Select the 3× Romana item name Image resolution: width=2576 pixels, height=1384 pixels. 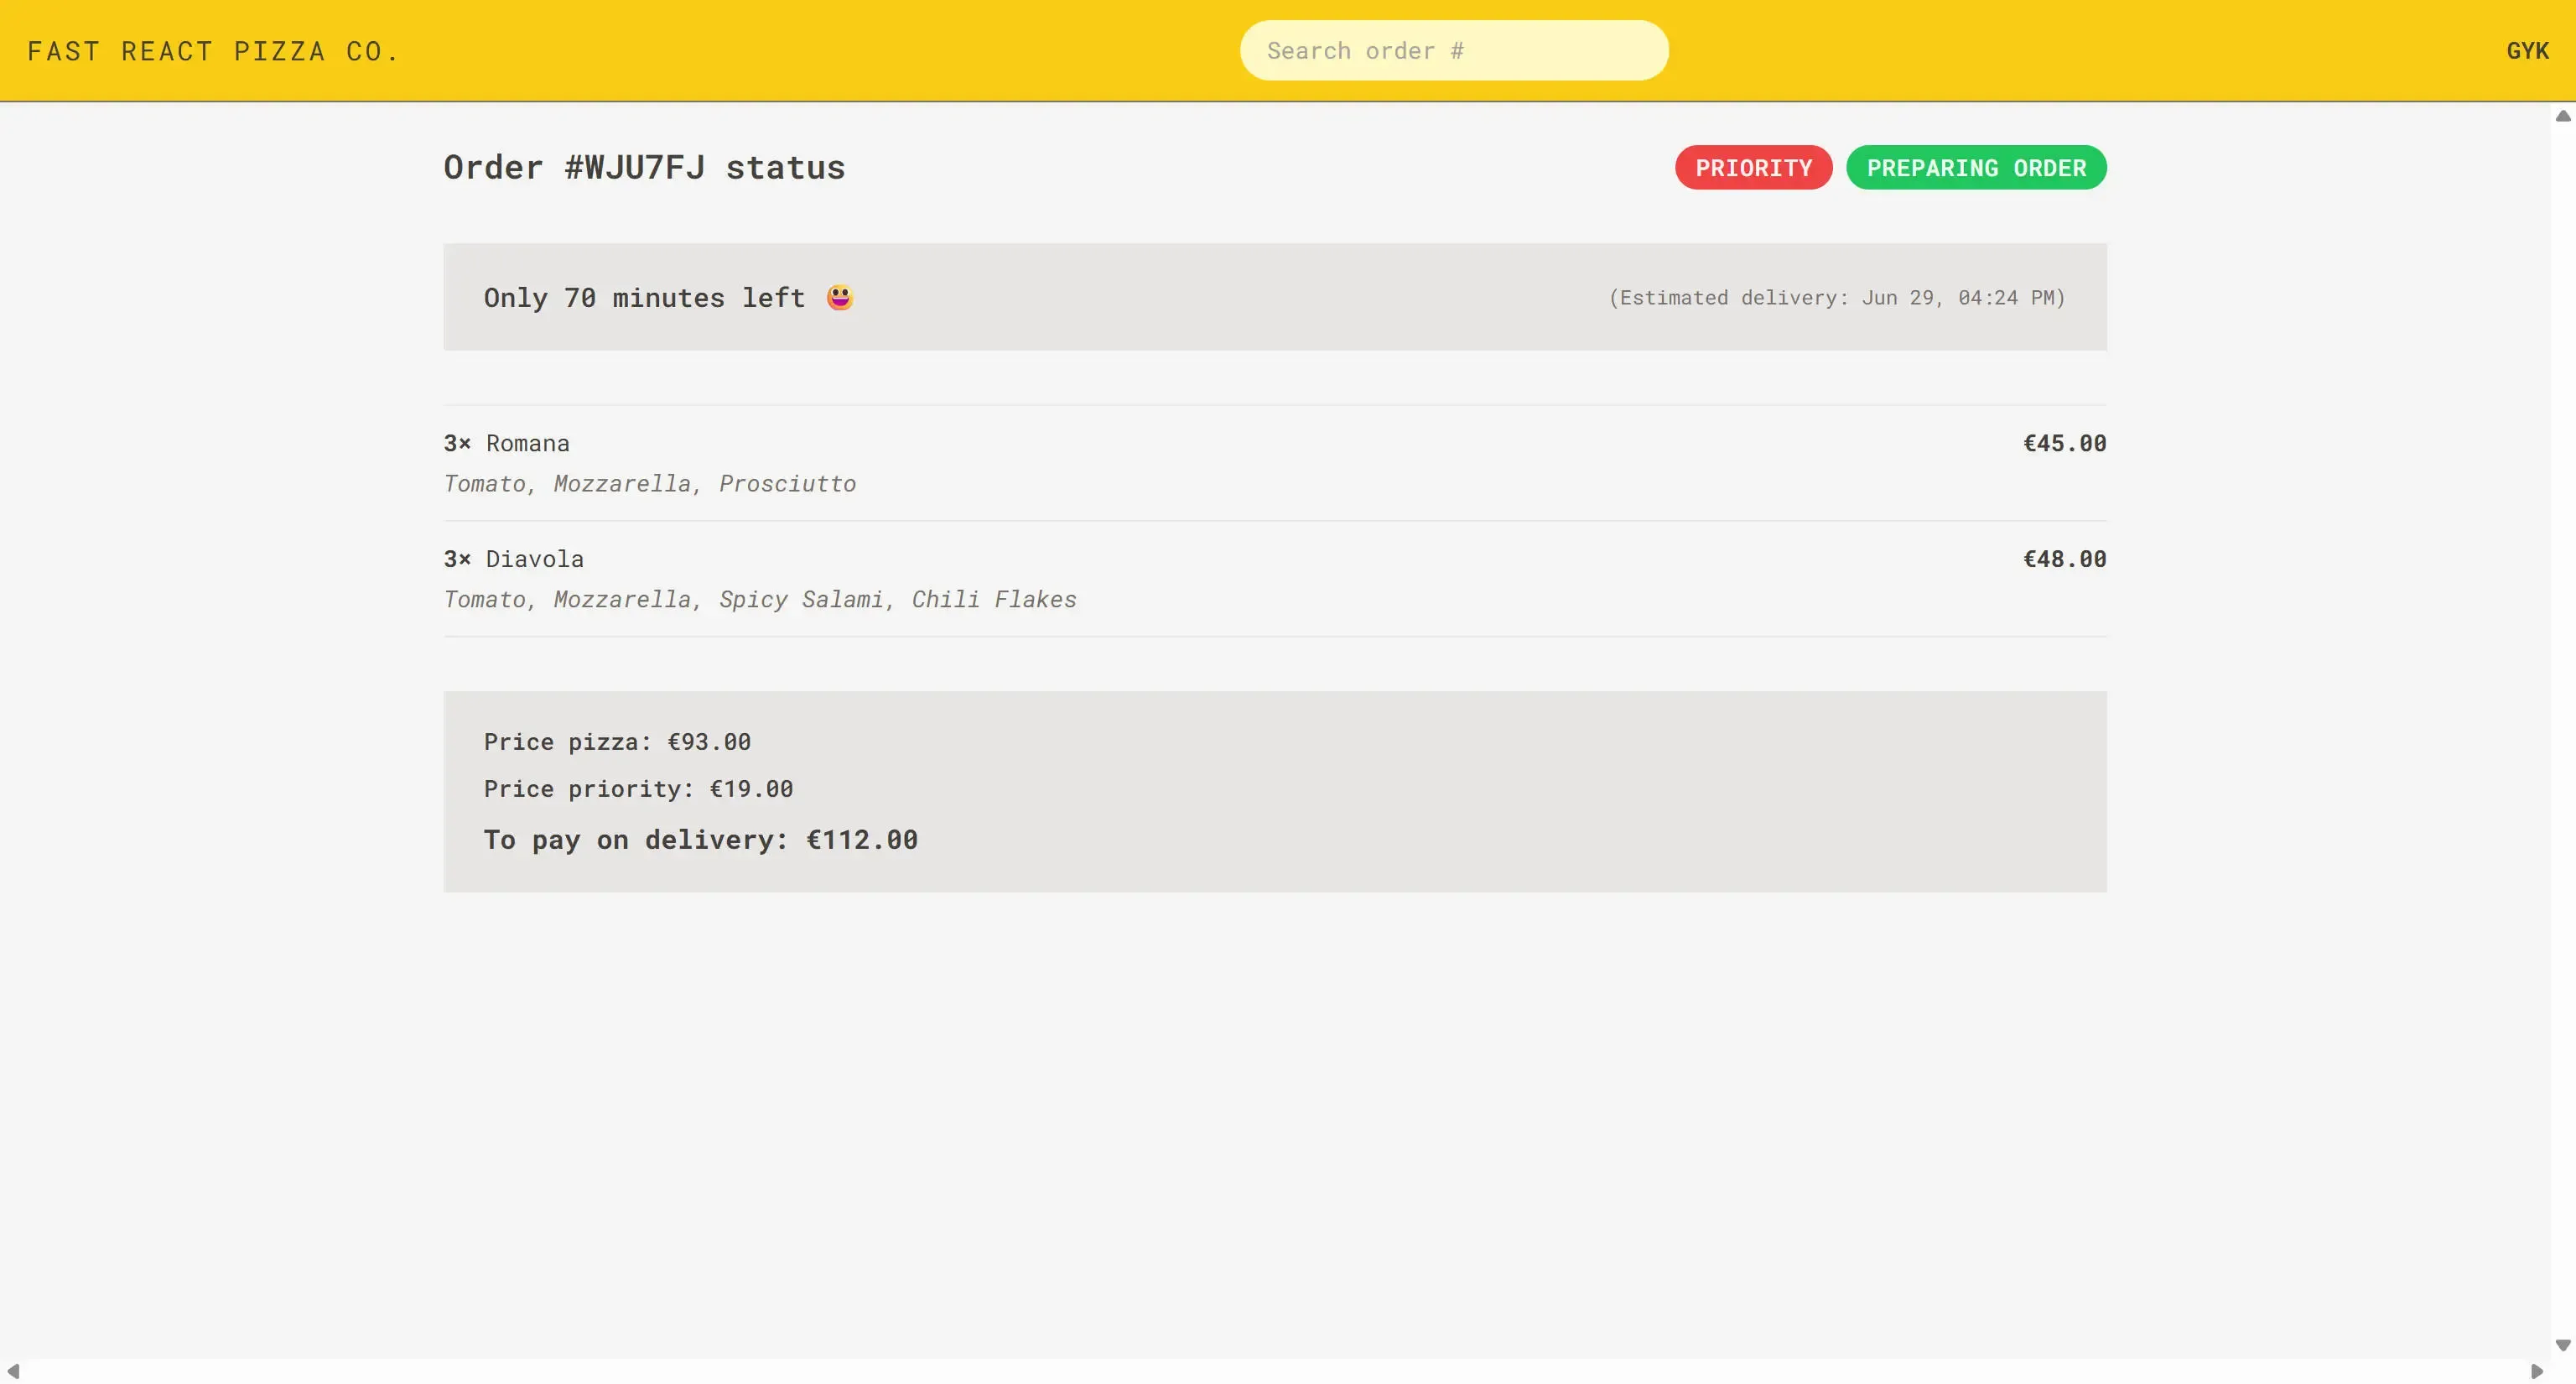pyautogui.click(x=507, y=444)
